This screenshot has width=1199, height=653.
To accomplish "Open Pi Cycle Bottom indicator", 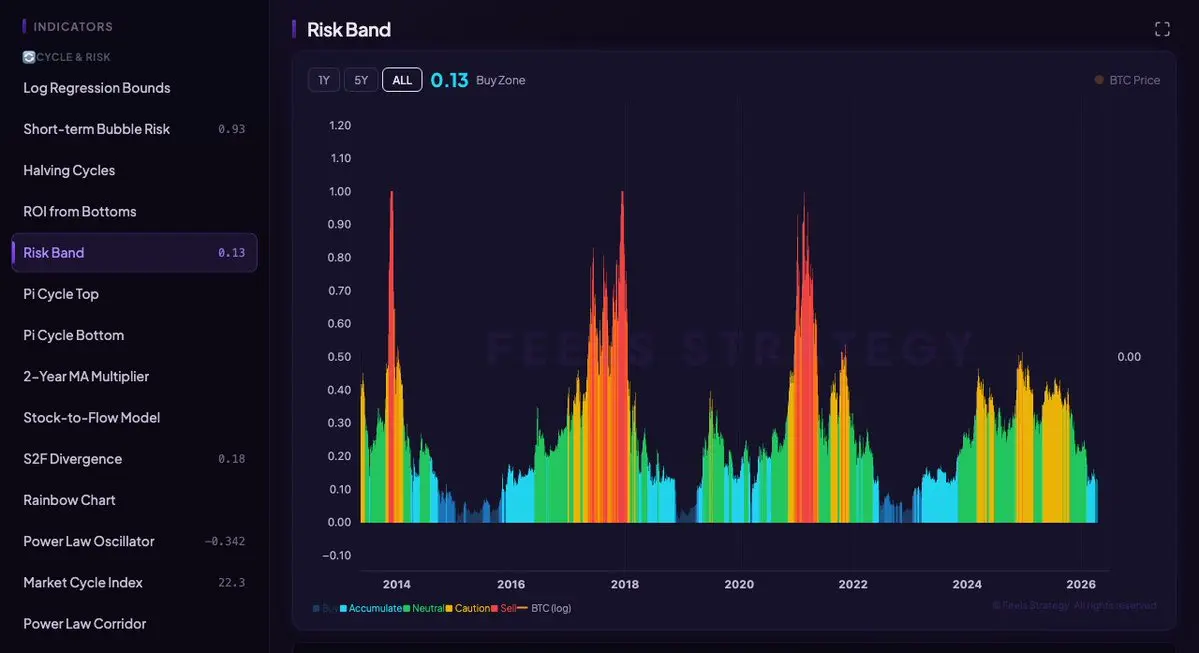I will [x=134, y=335].
